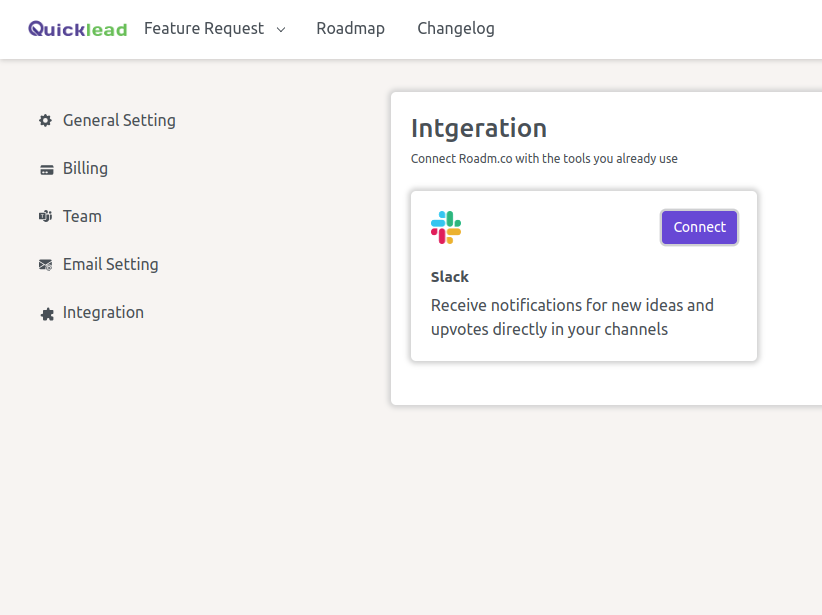
Task: Open the Feature Request menu
Action: (x=204, y=28)
